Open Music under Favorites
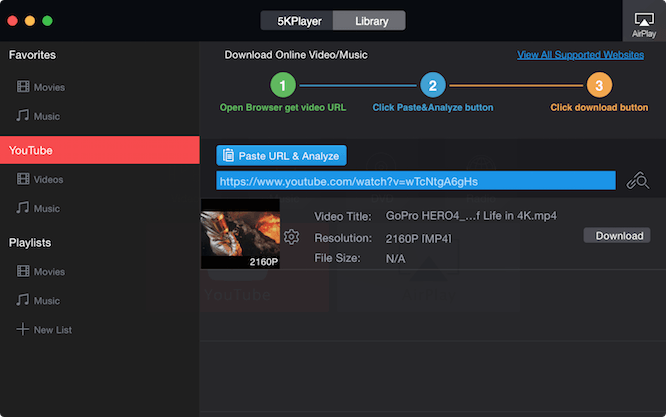The image size is (666, 417). coord(38,116)
